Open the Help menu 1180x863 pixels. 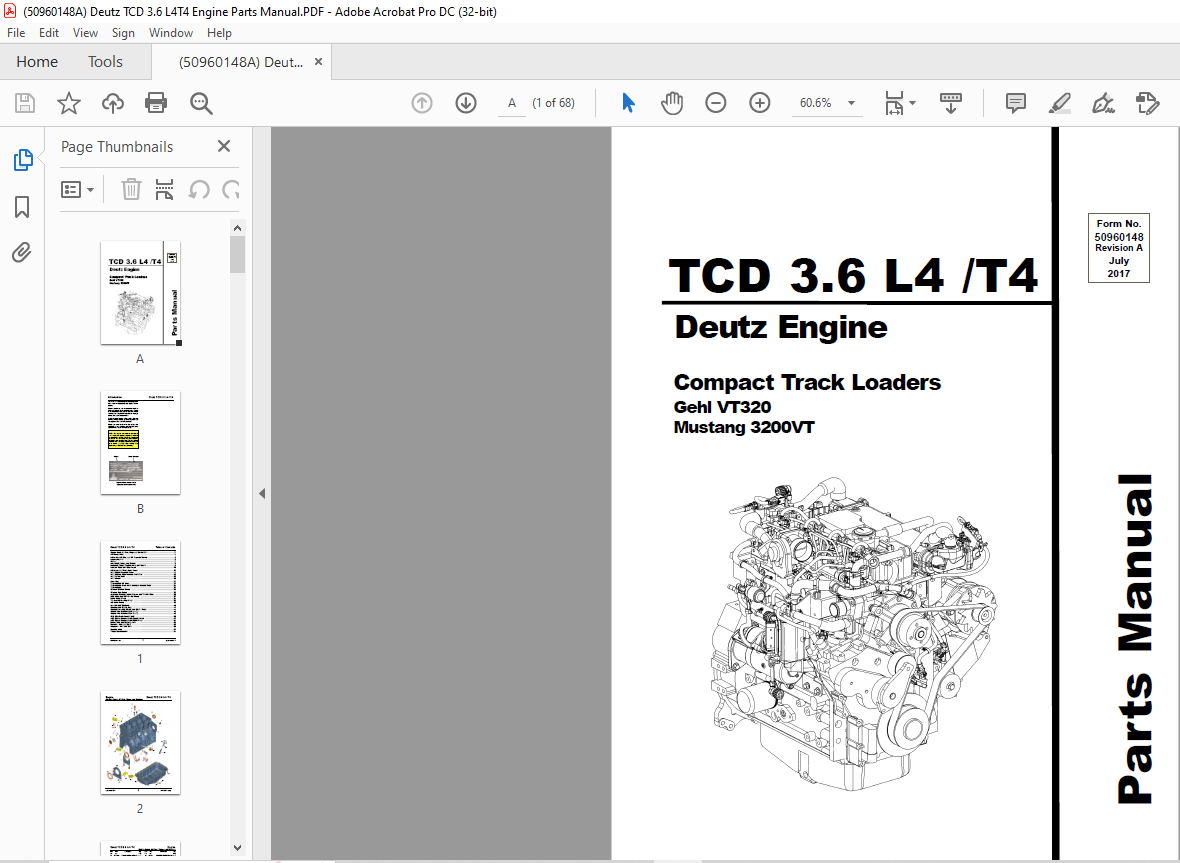tap(219, 33)
